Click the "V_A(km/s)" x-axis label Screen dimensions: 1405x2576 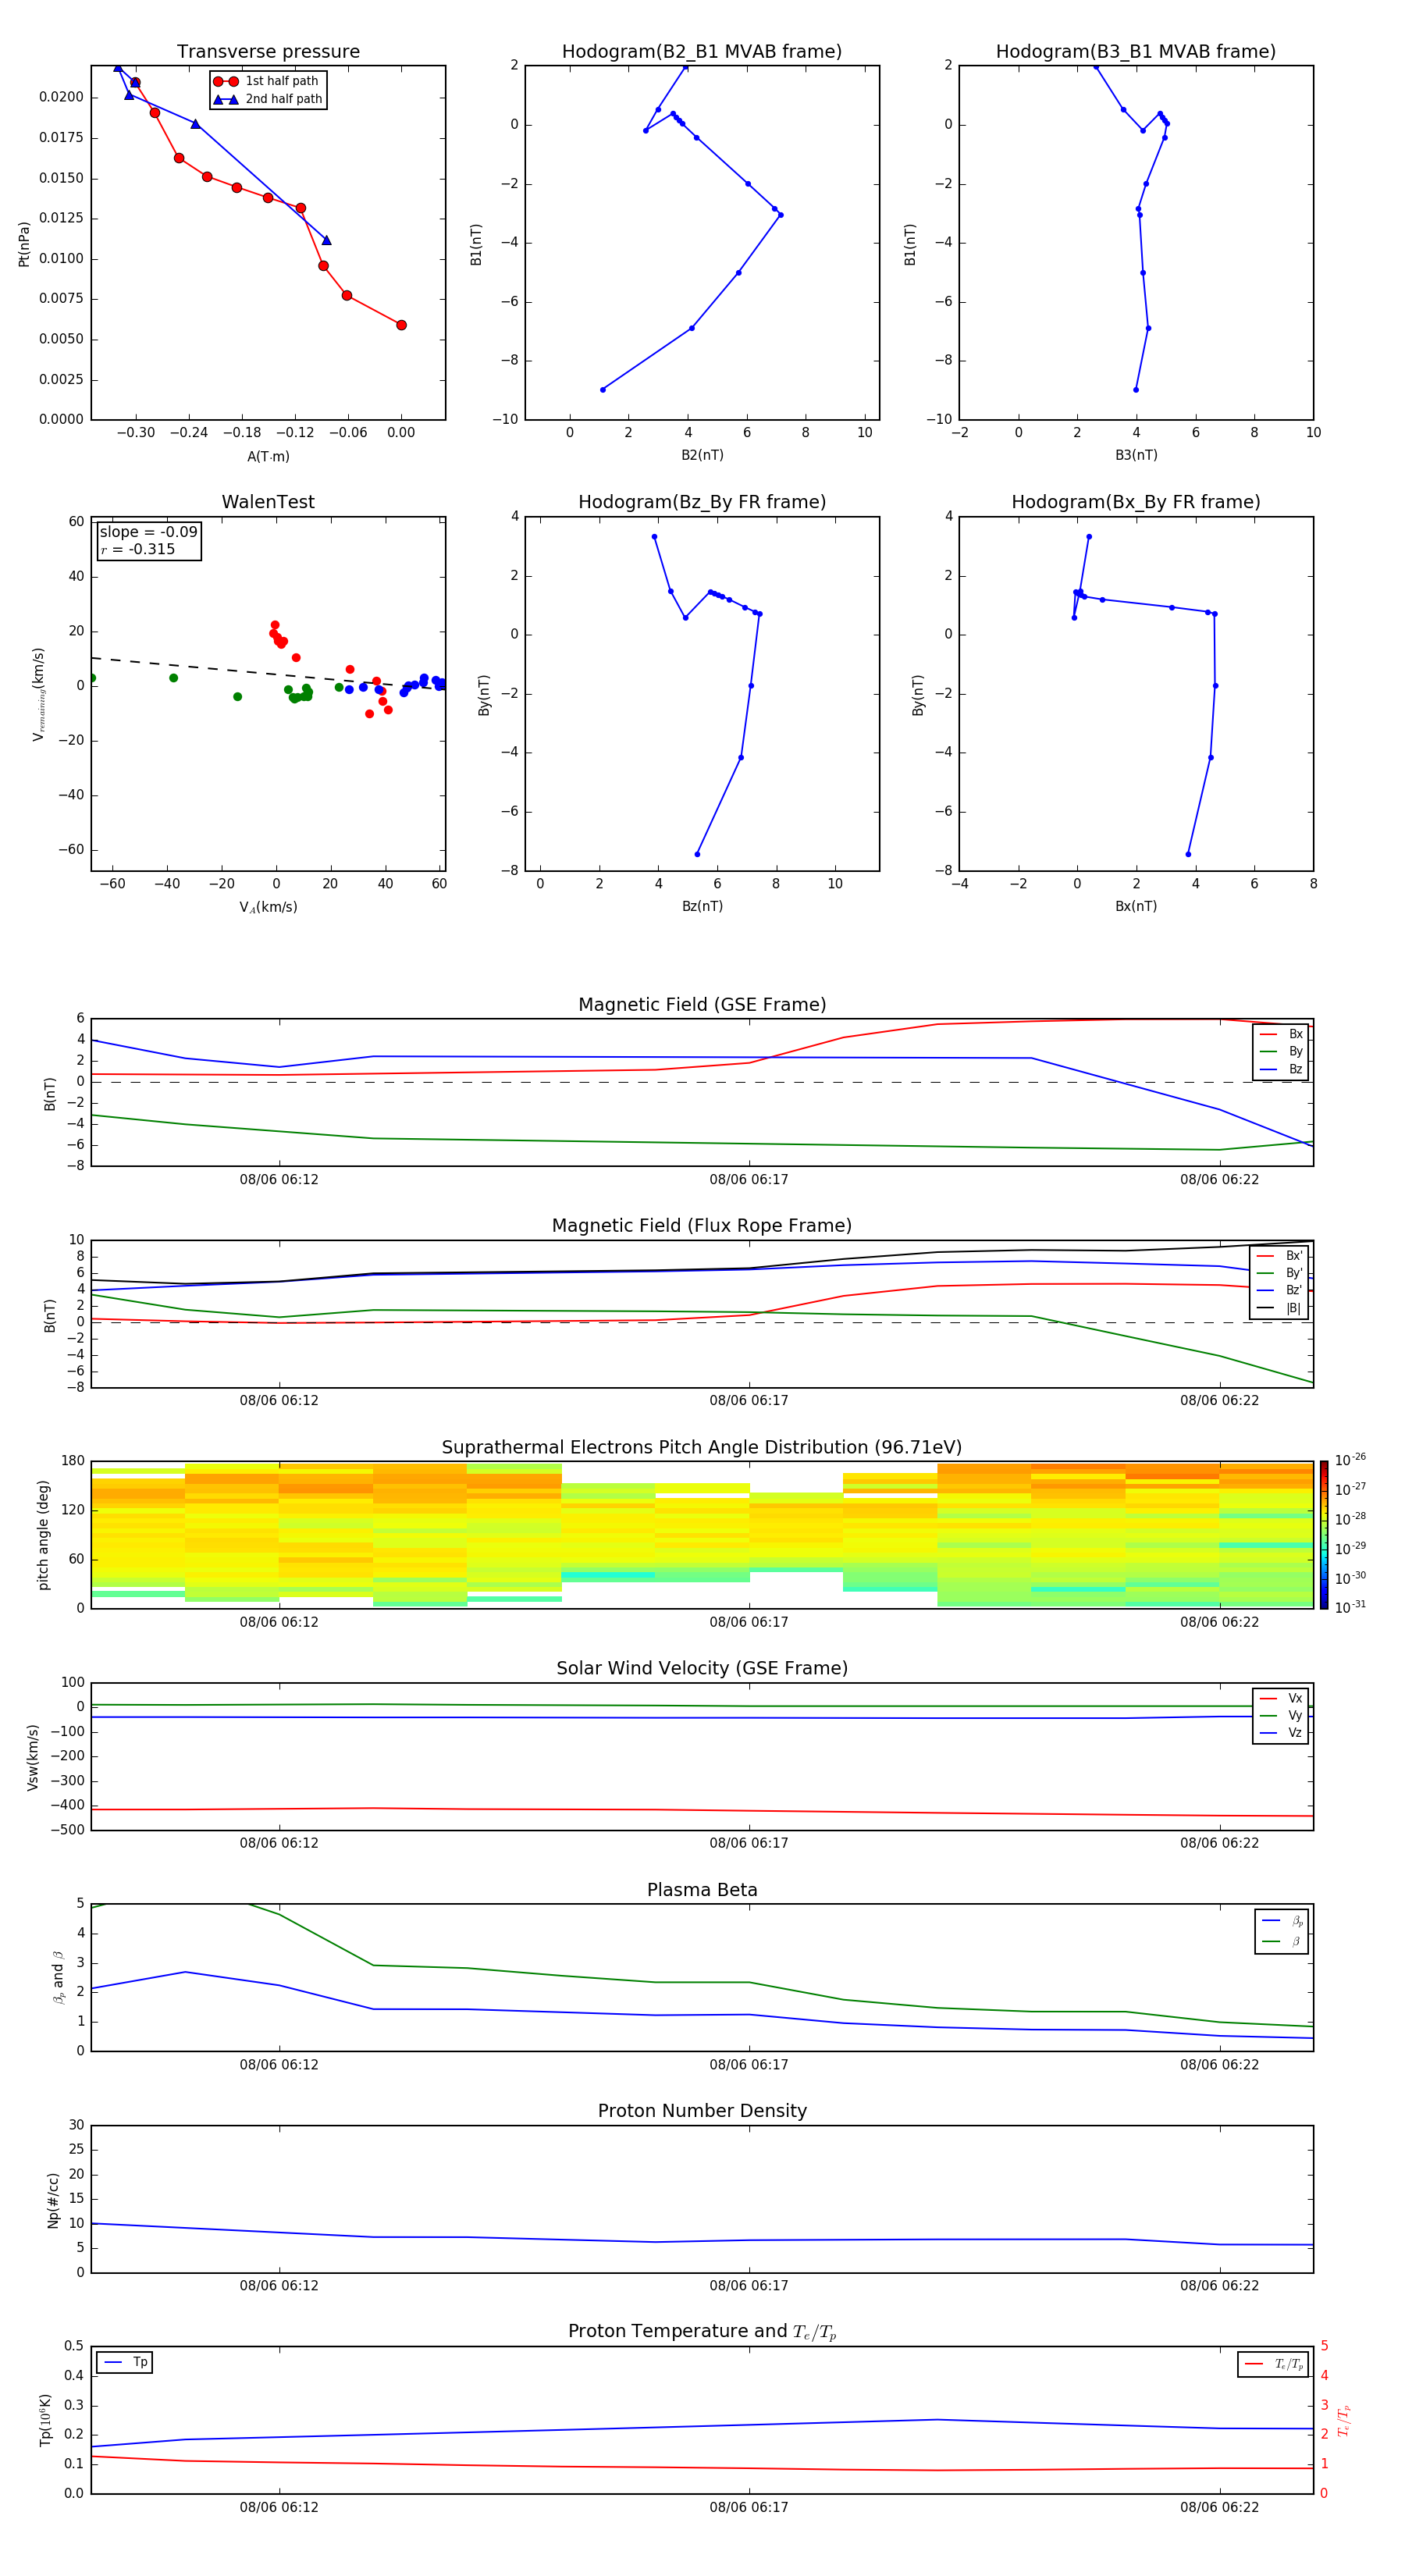tap(268, 907)
